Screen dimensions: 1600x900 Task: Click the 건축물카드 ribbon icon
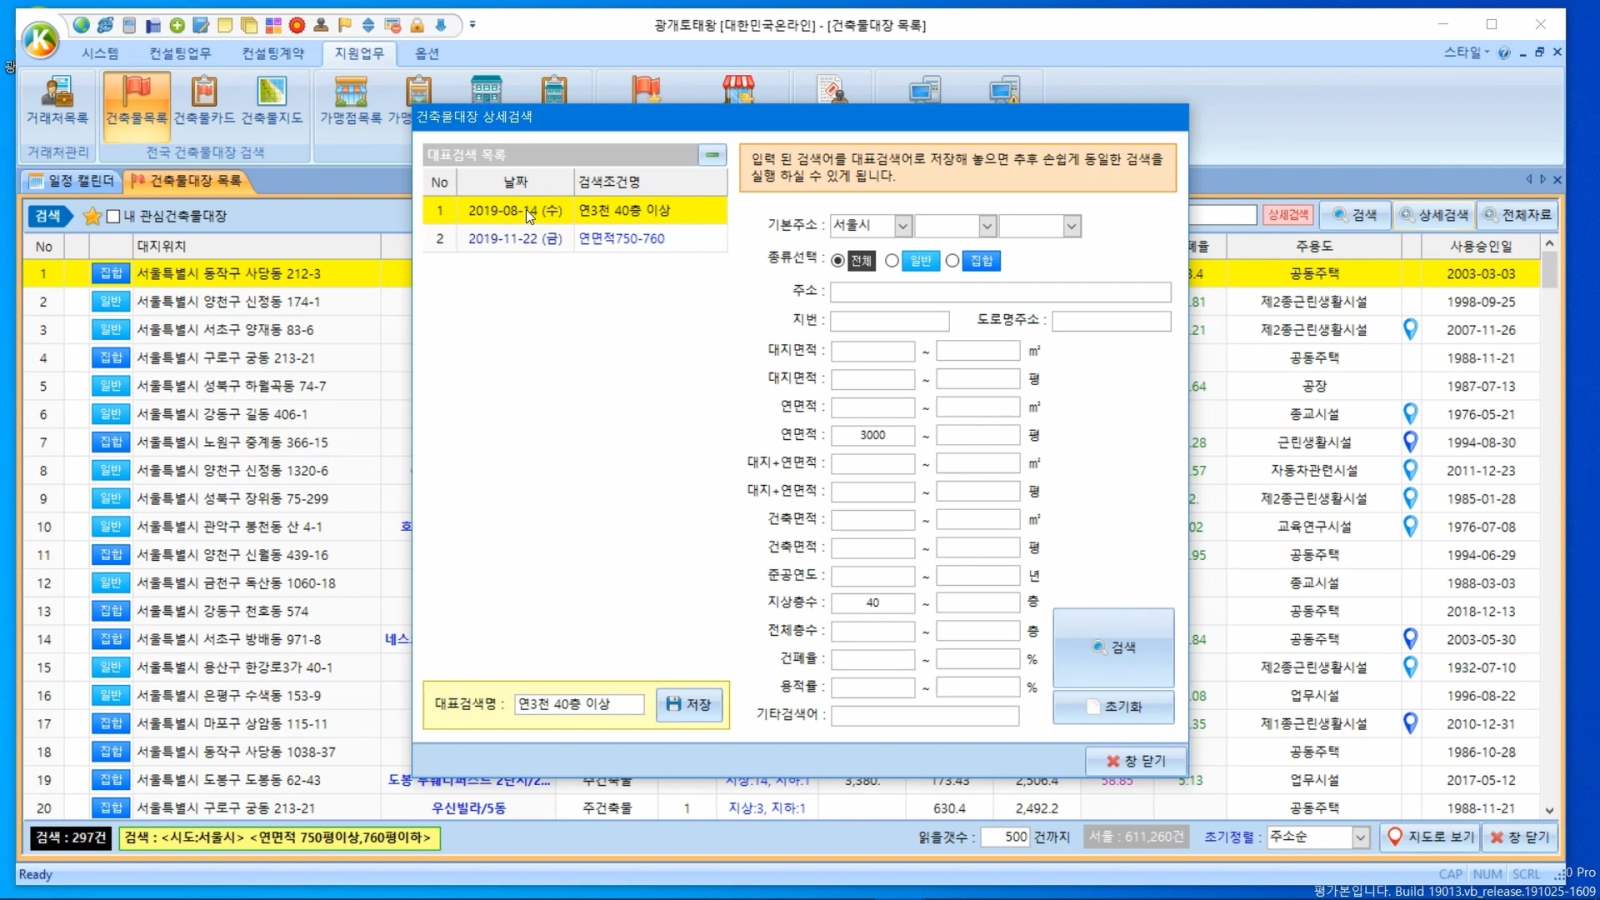(204, 100)
